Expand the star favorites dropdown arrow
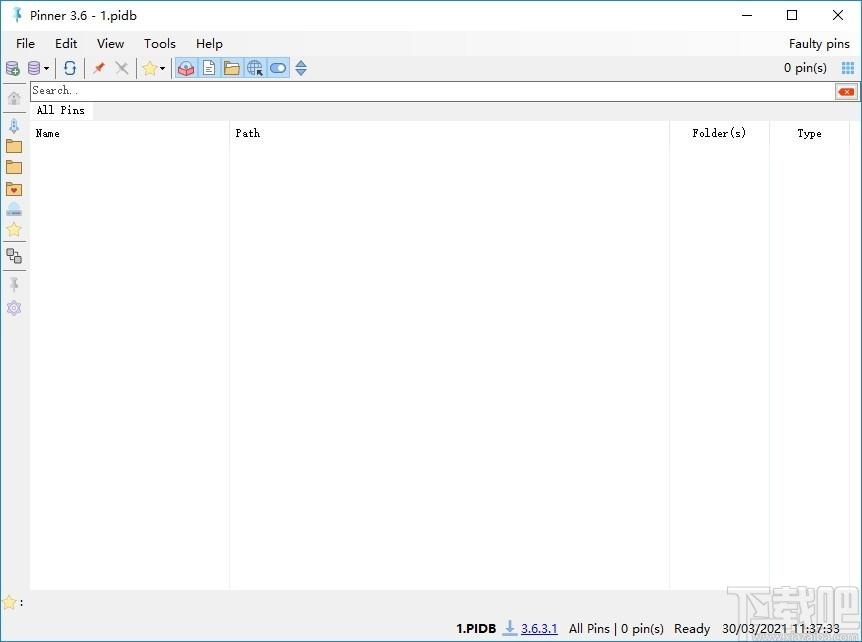The image size is (862, 642). click(162, 69)
